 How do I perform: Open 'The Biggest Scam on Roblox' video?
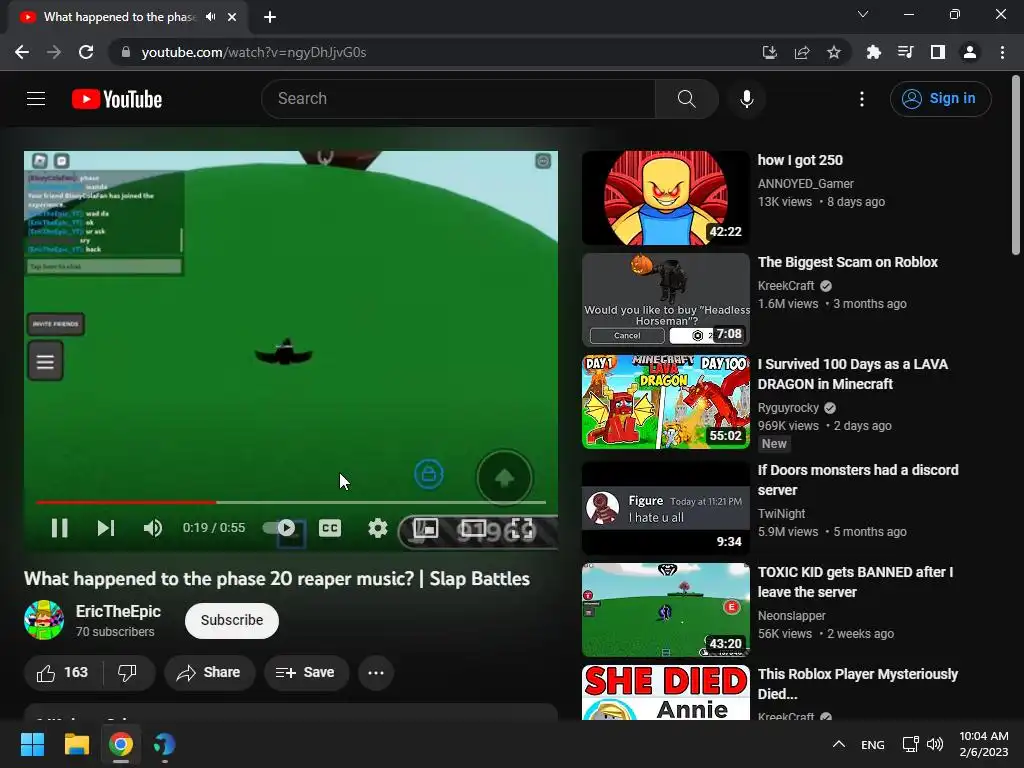pyautogui.click(x=848, y=262)
